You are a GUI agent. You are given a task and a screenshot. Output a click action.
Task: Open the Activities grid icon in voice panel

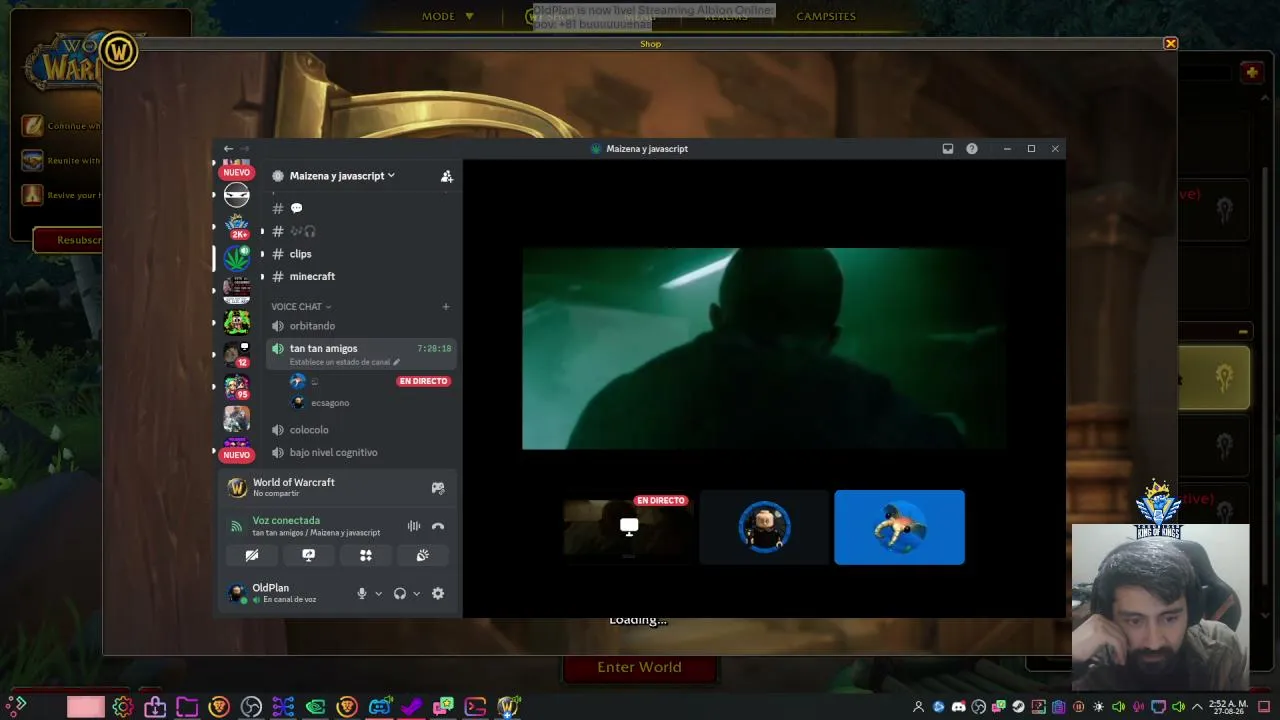click(366, 555)
